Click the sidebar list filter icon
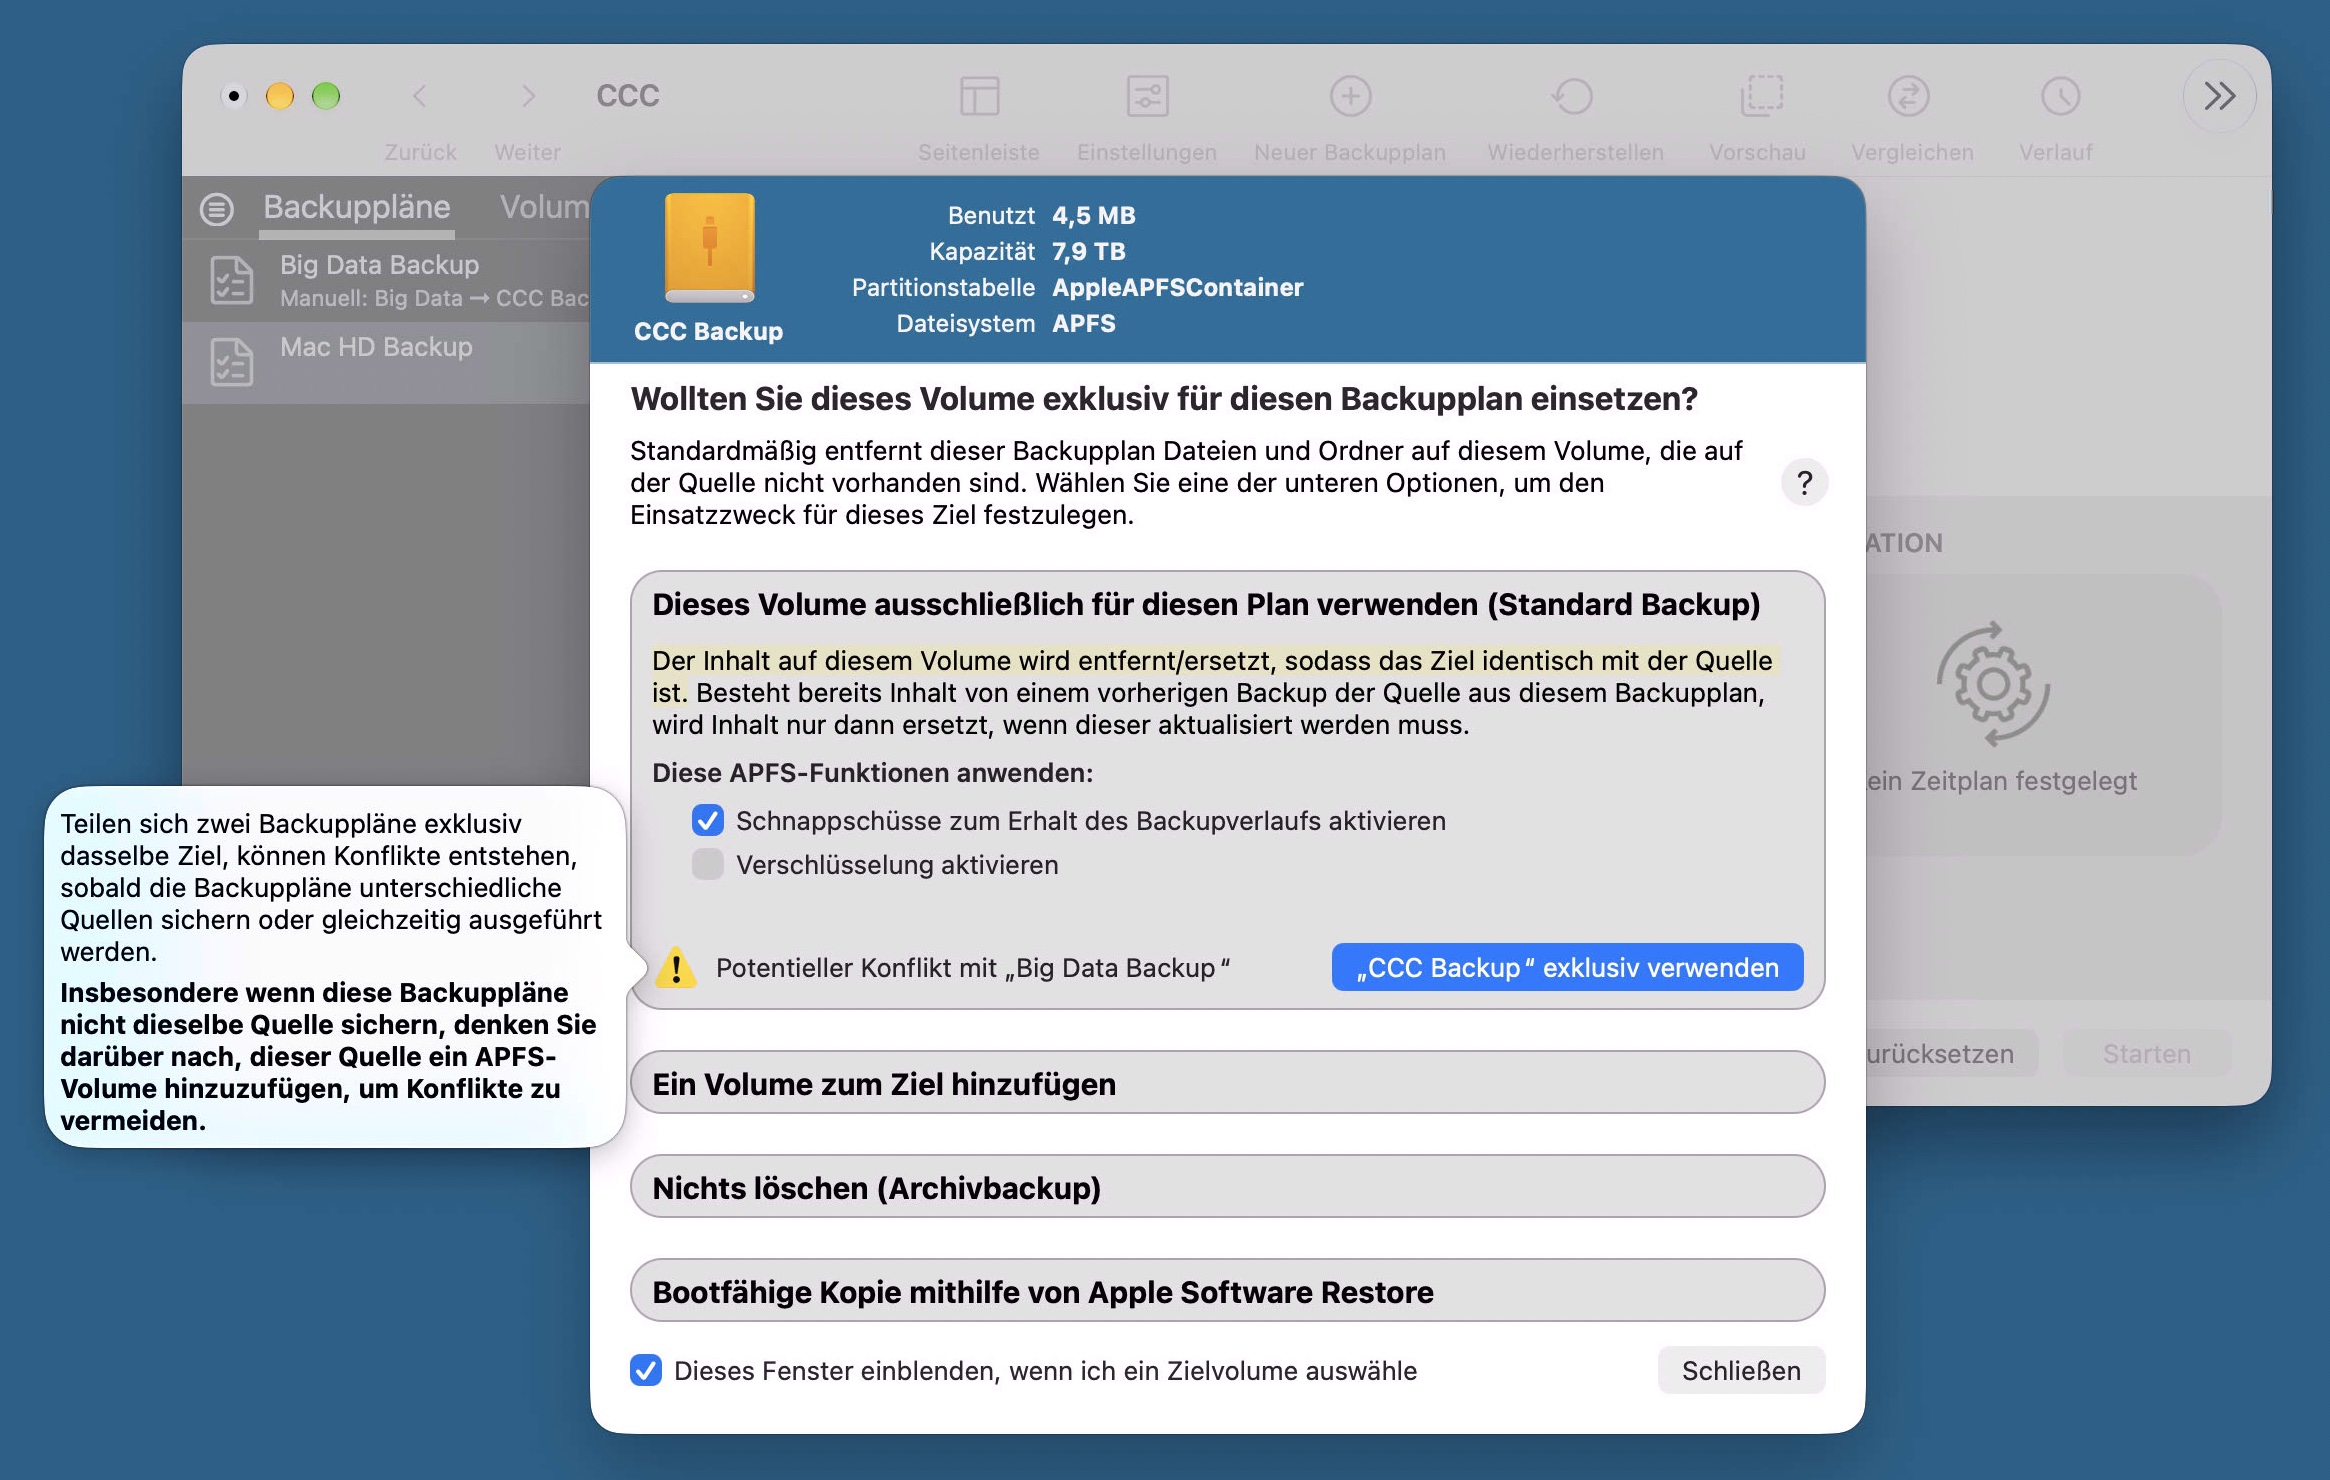Image resolution: width=2330 pixels, height=1480 pixels. coord(217,209)
